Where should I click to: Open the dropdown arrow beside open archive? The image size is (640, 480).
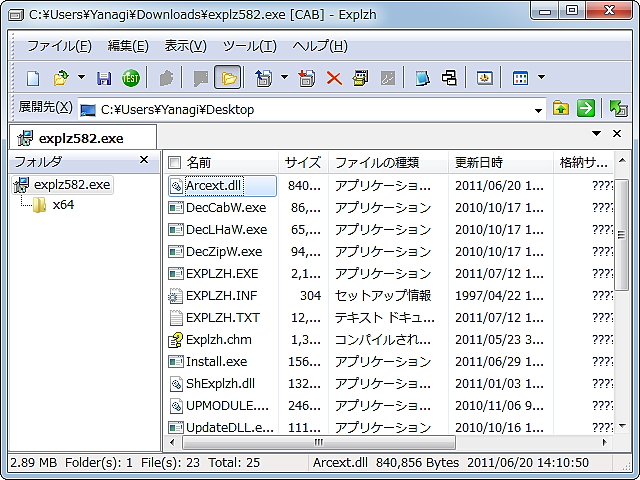(x=81, y=77)
